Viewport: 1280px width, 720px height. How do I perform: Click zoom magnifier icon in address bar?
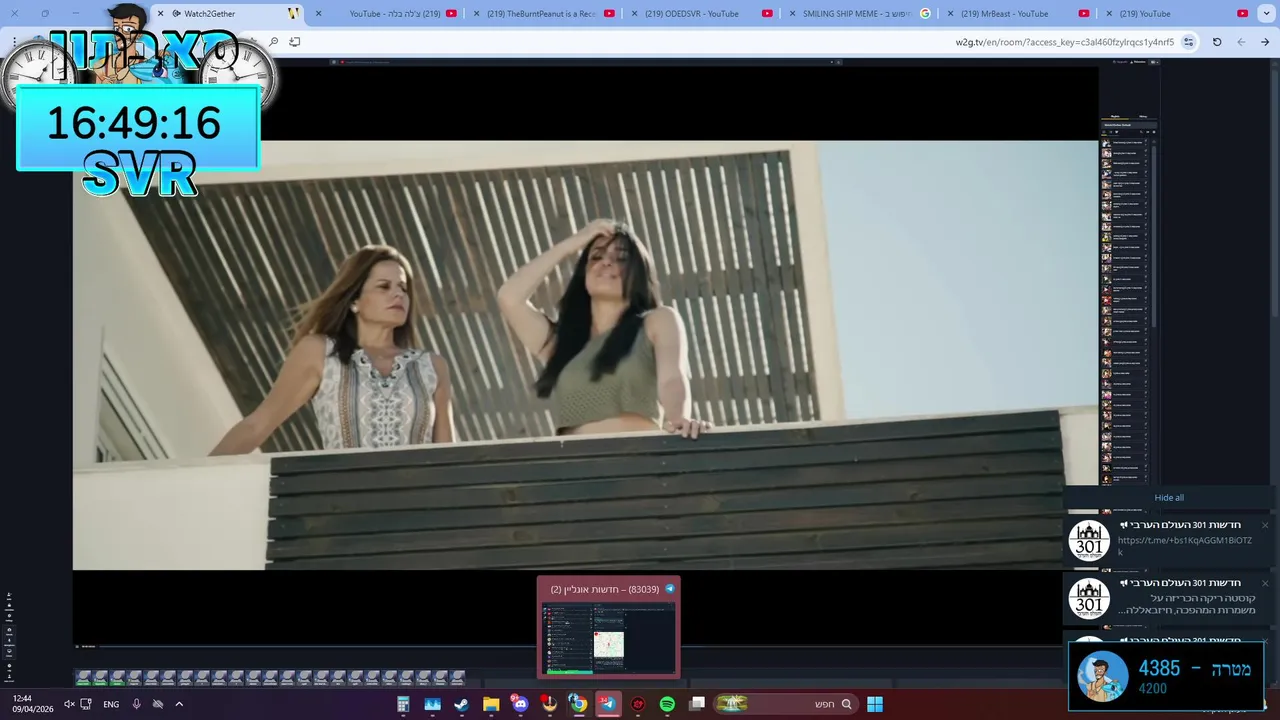click(274, 42)
